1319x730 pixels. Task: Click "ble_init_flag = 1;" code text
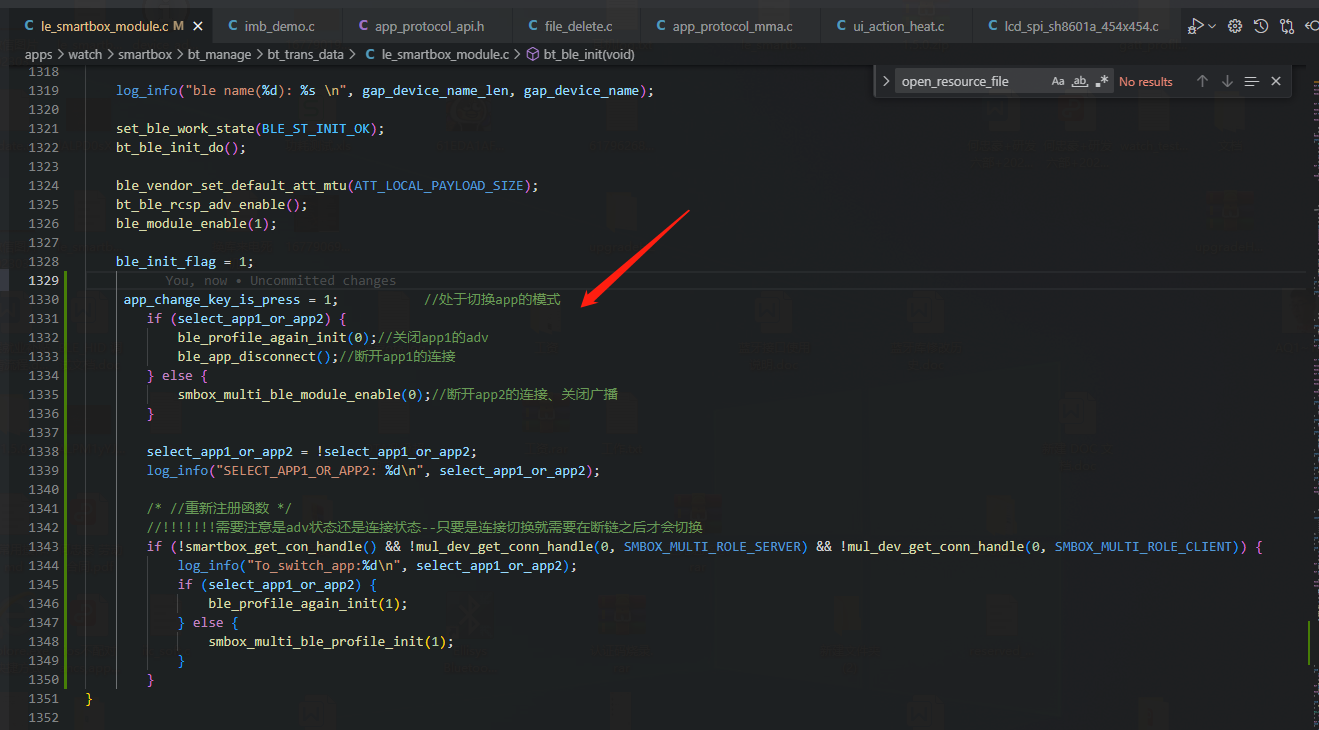click(x=185, y=262)
